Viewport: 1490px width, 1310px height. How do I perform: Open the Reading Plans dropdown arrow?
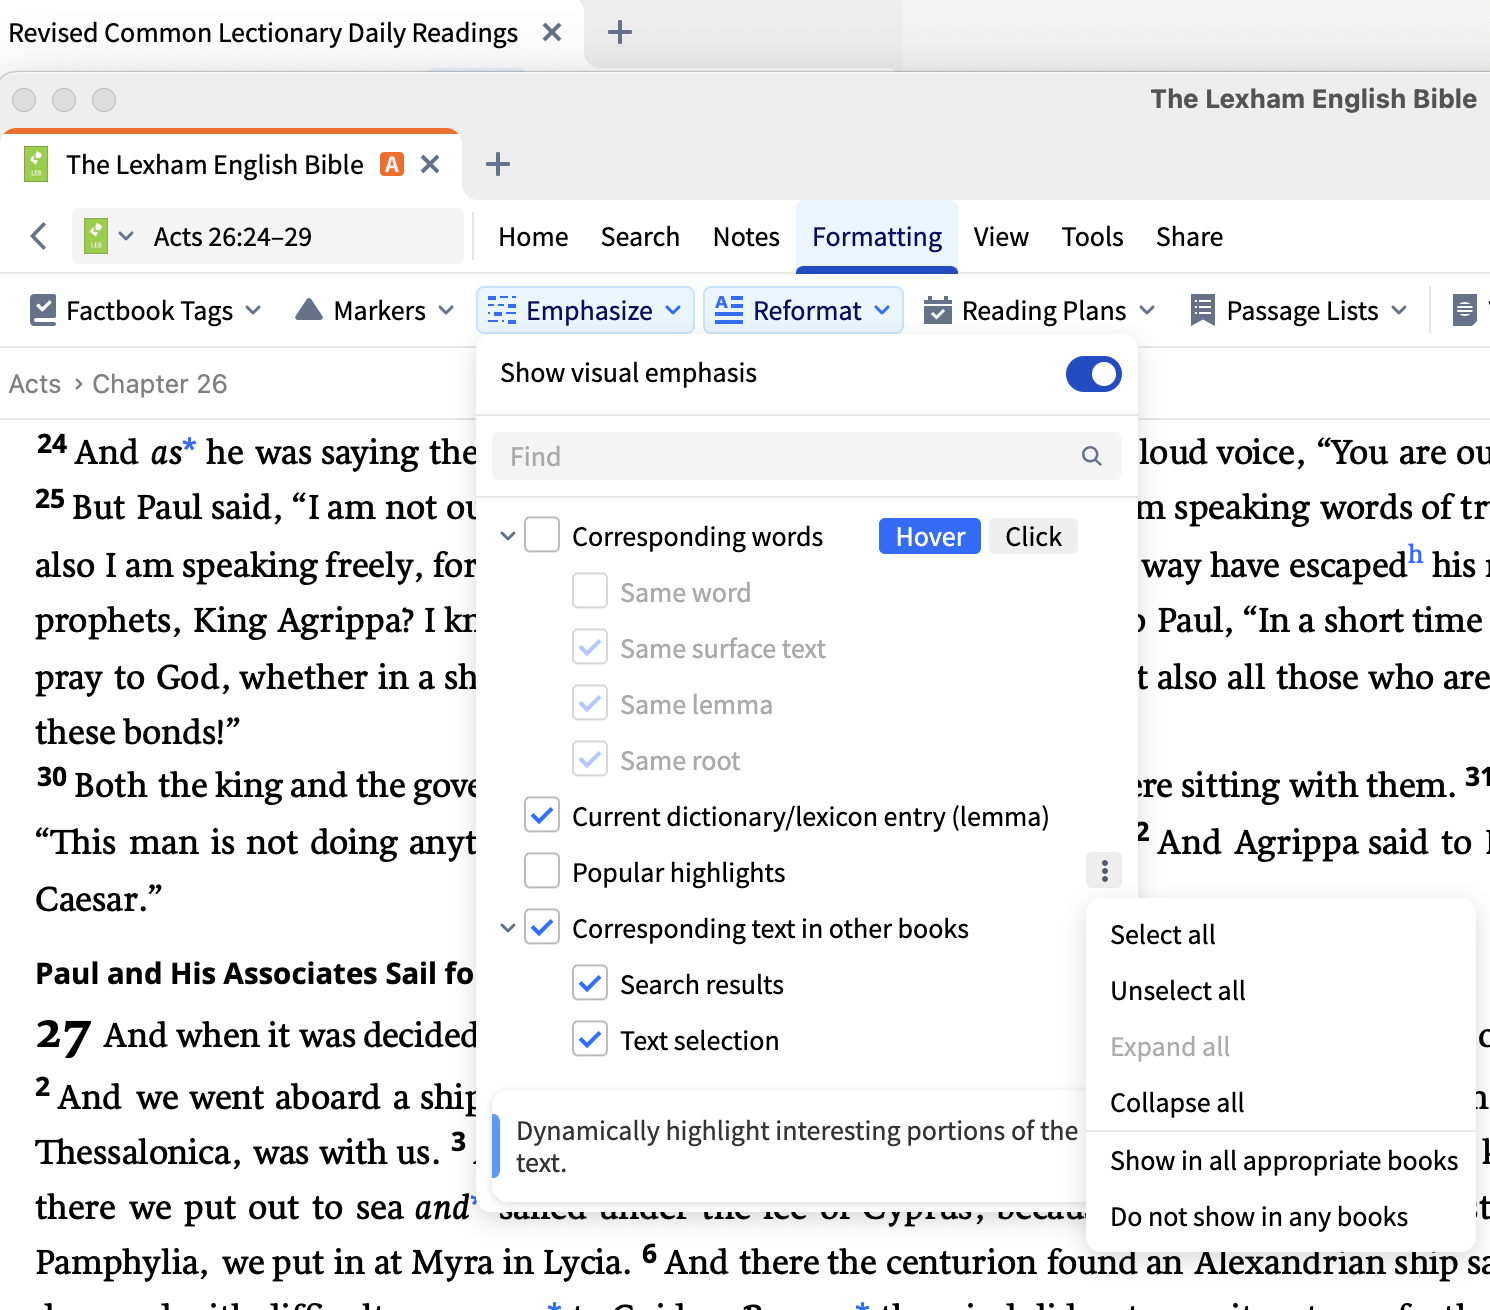pyautogui.click(x=1147, y=311)
